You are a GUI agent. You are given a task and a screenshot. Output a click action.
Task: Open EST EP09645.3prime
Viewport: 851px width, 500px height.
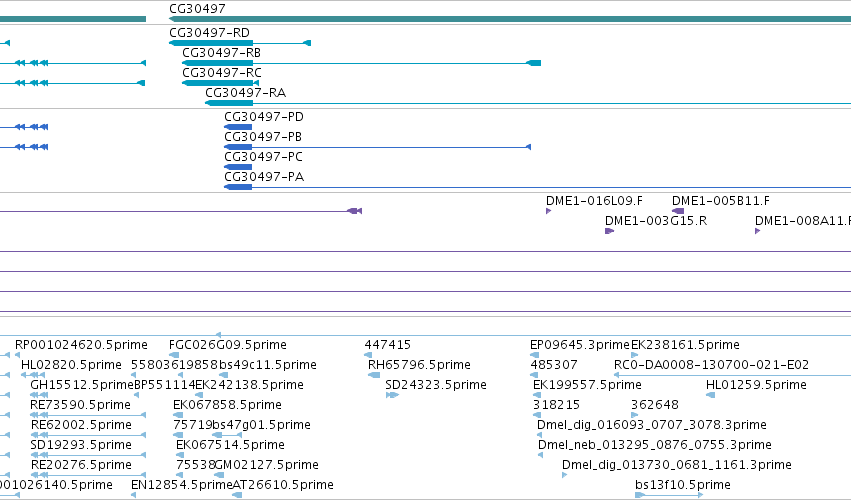point(580,345)
